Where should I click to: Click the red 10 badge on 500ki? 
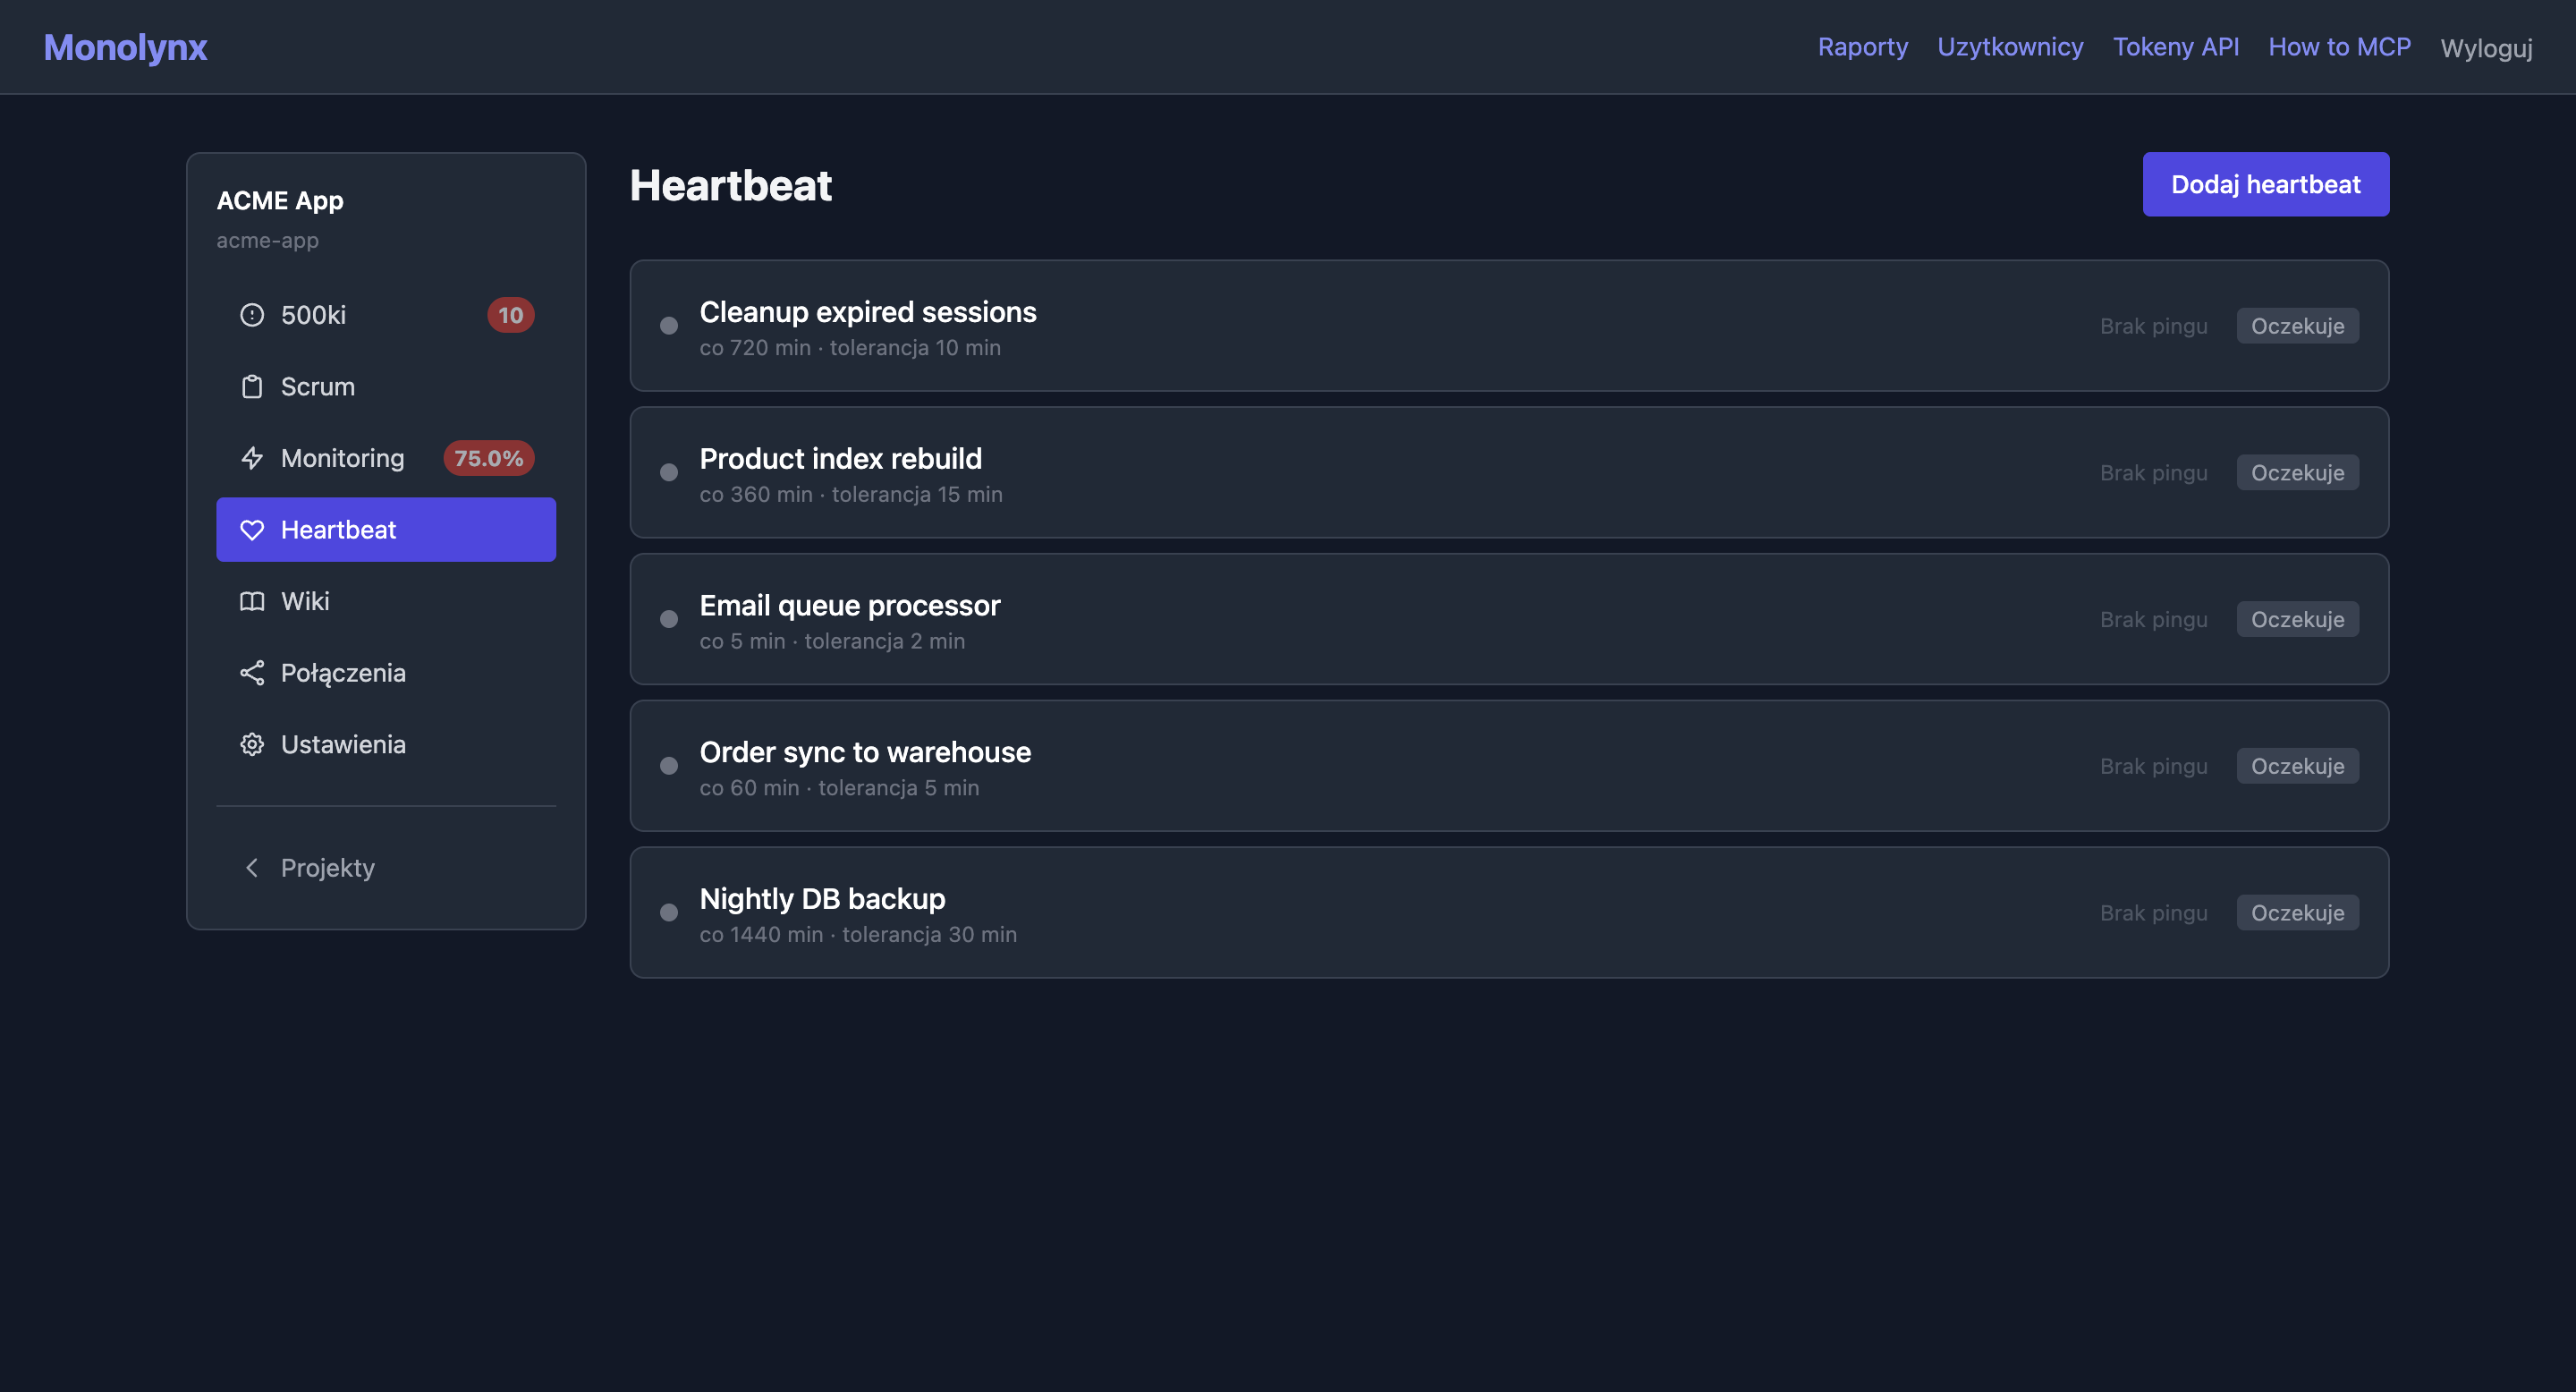[510, 315]
